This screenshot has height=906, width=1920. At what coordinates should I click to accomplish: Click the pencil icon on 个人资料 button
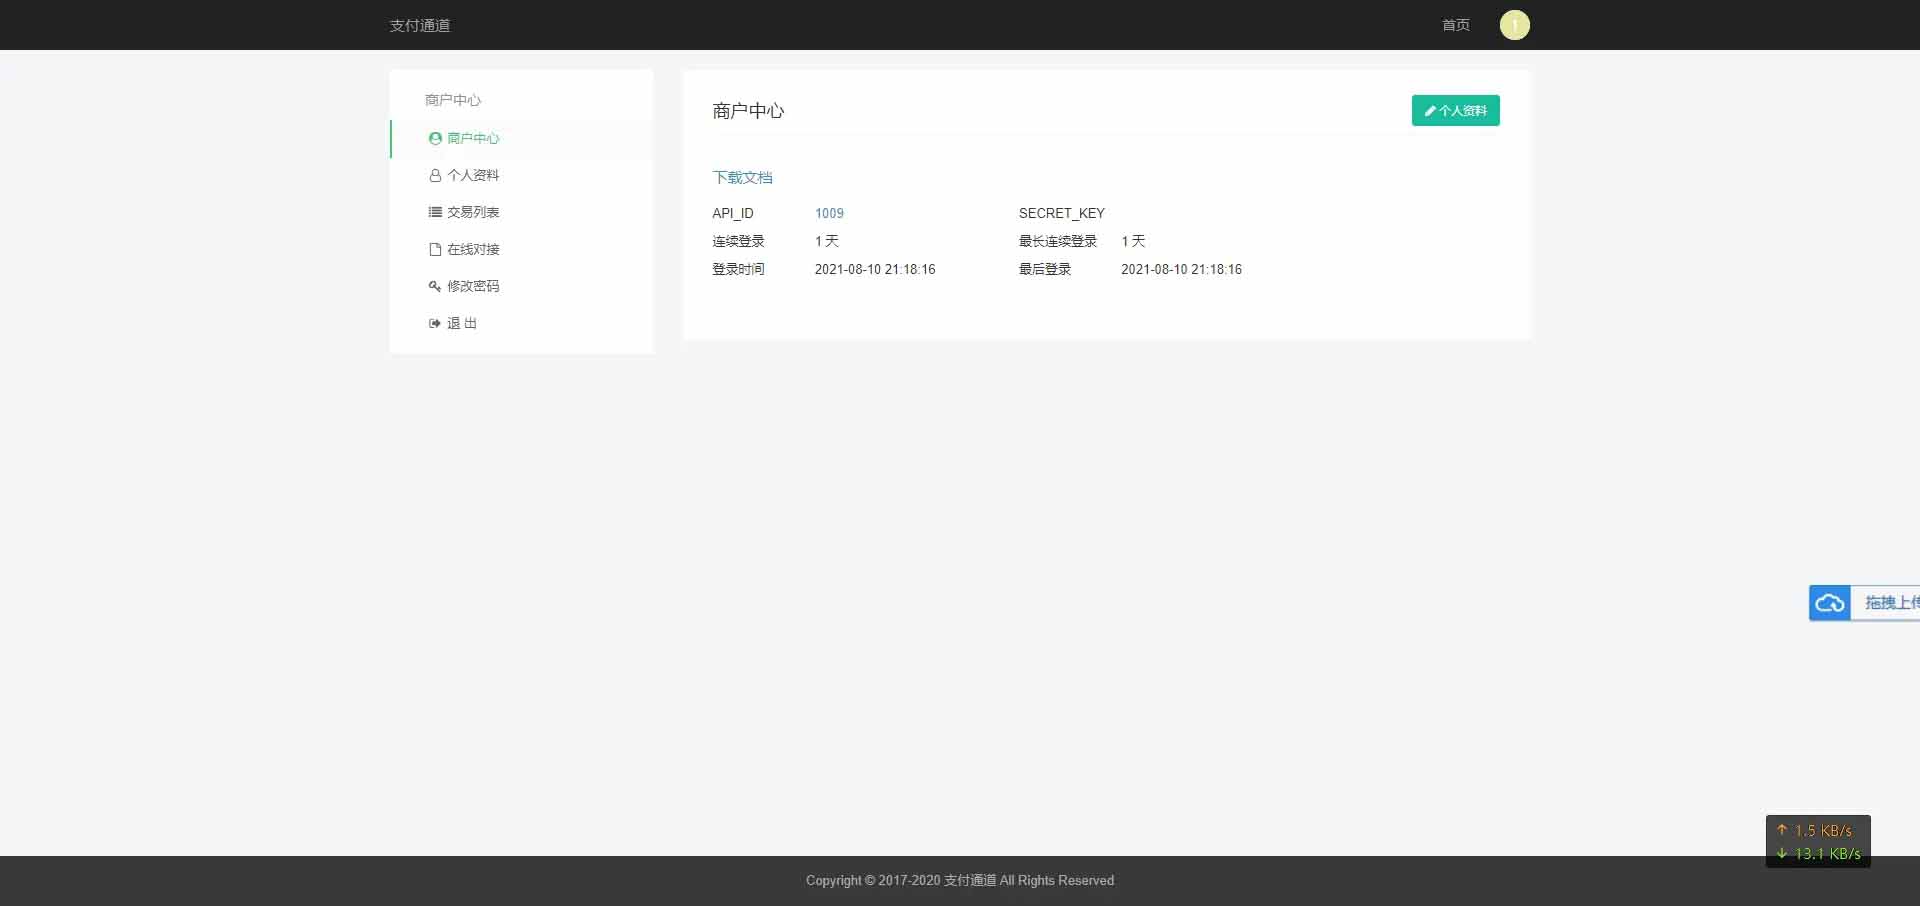[1429, 110]
